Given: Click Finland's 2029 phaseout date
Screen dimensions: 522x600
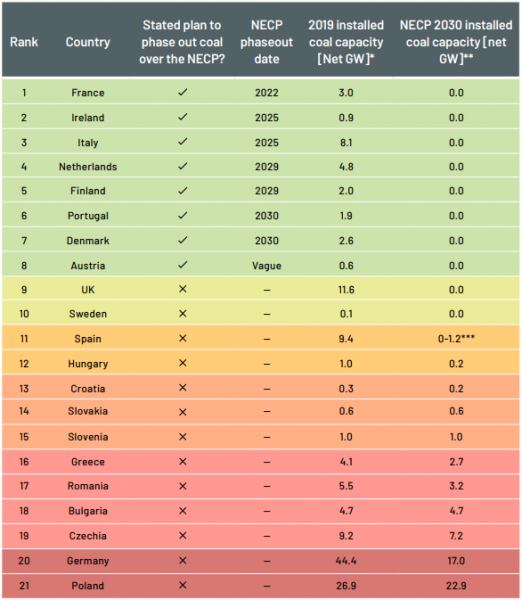Looking at the screenshot, I should pos(266,191).
